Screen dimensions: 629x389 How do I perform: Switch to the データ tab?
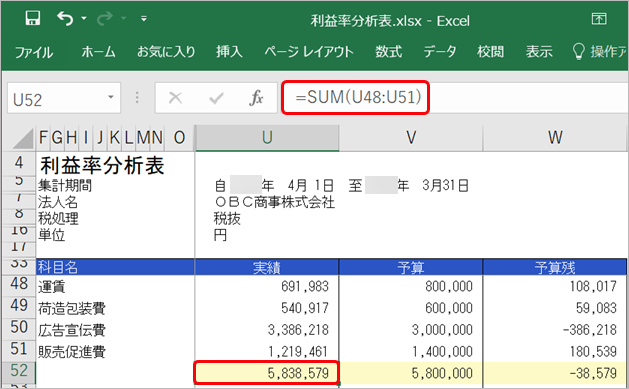click(440, 52)
